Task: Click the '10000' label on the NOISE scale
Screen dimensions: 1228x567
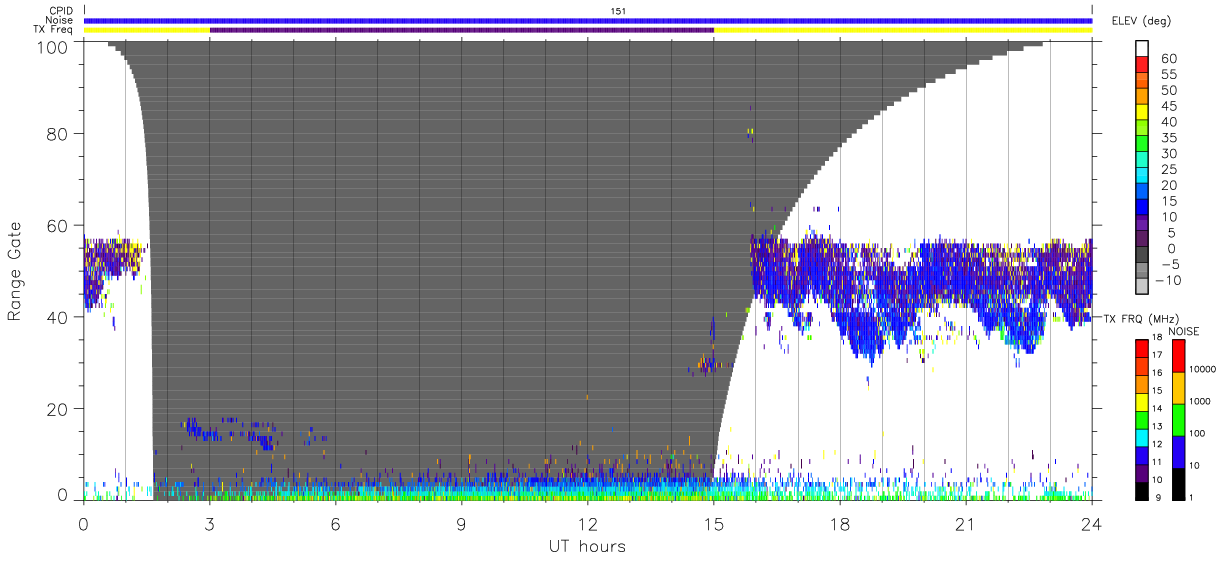Action: [1204, 370]
